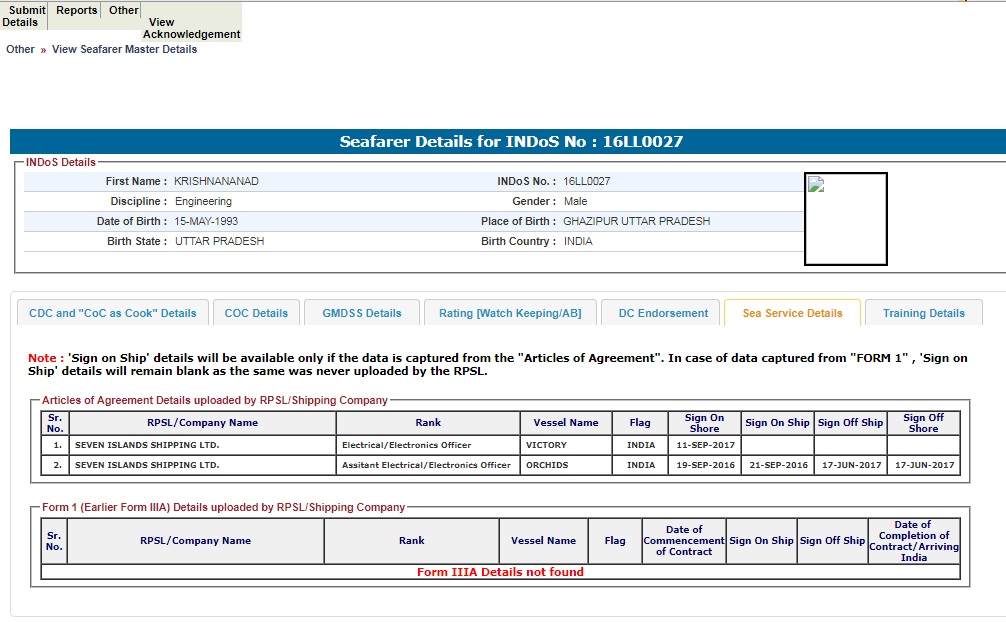
Task: Switch to CDC and CoC as Cook Details tab
Action: pyautogui.click(x=113, y=313)
